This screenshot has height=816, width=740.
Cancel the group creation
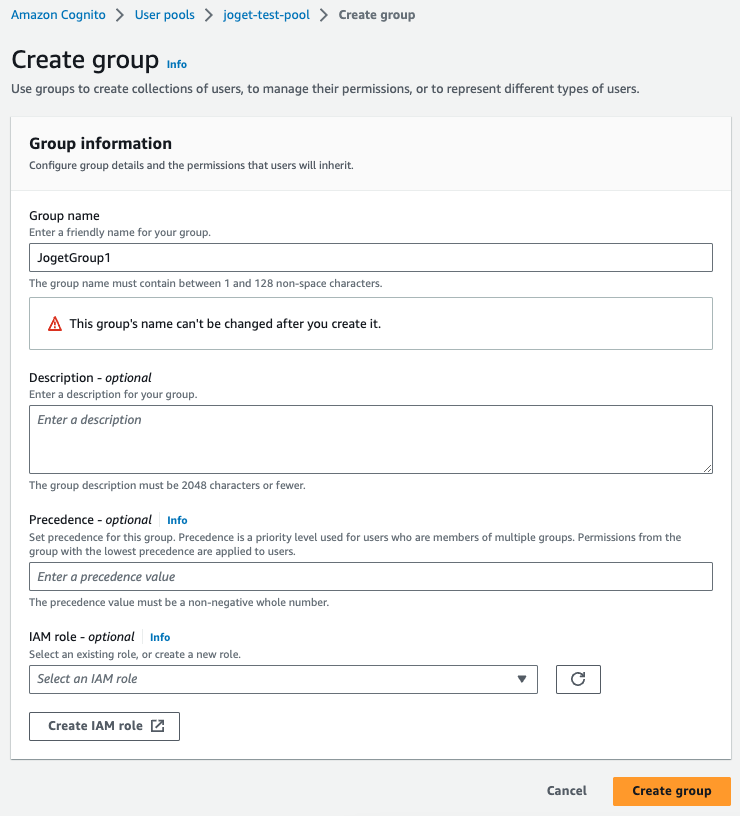pyautogui.click(x=567, y=791)
